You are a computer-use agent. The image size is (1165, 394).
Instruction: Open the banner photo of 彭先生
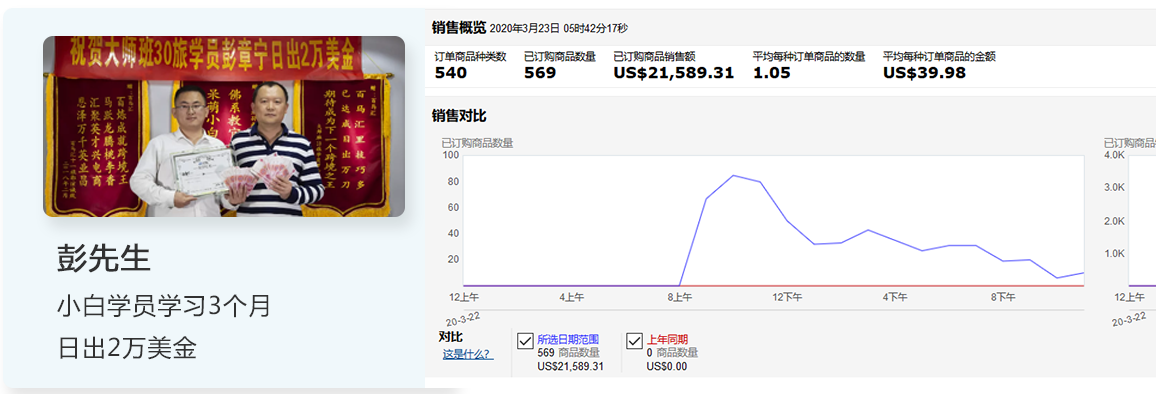[x=224, y=126]
